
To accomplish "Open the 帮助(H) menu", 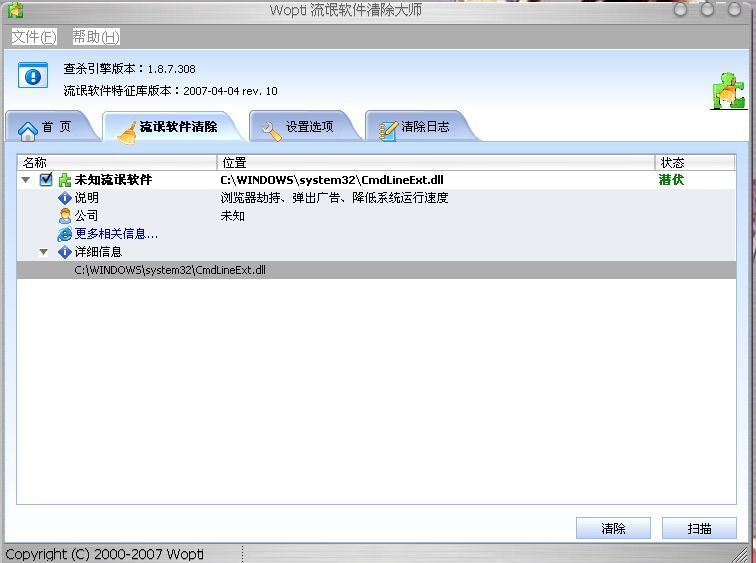I will pyautogui.click(x=96, y=37).
